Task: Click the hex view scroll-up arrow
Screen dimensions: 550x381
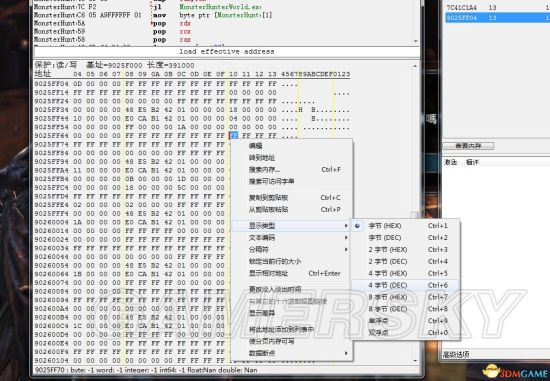Action: 416,66
